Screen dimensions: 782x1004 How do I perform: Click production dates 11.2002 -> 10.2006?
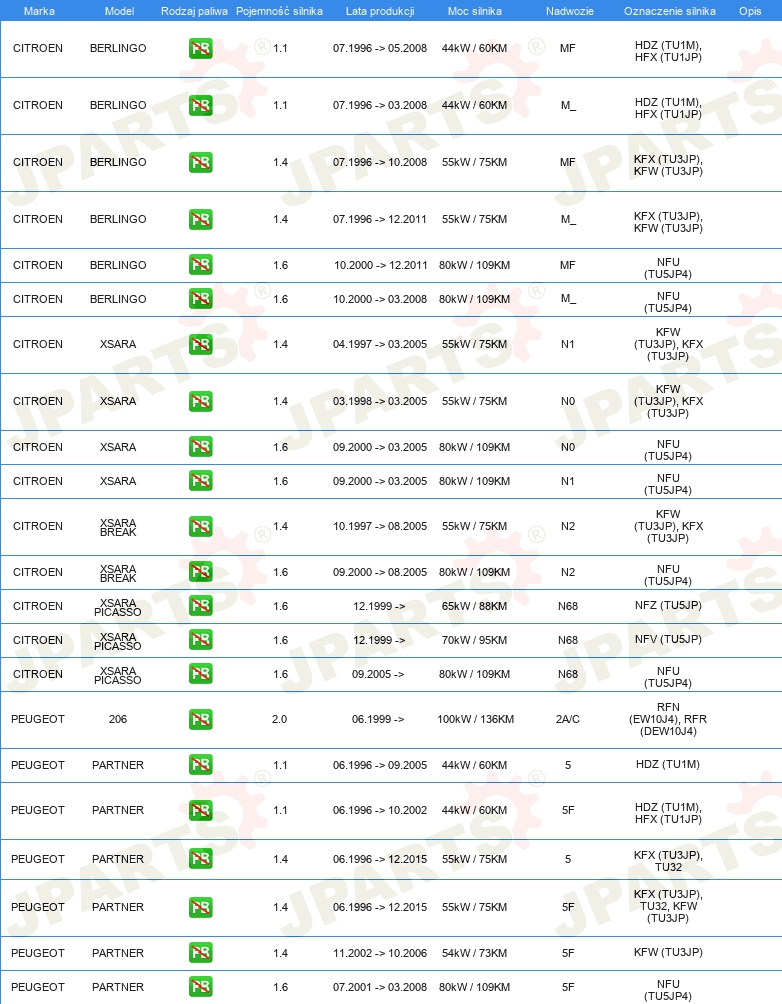pyautogui.click(x=380, y=953)
